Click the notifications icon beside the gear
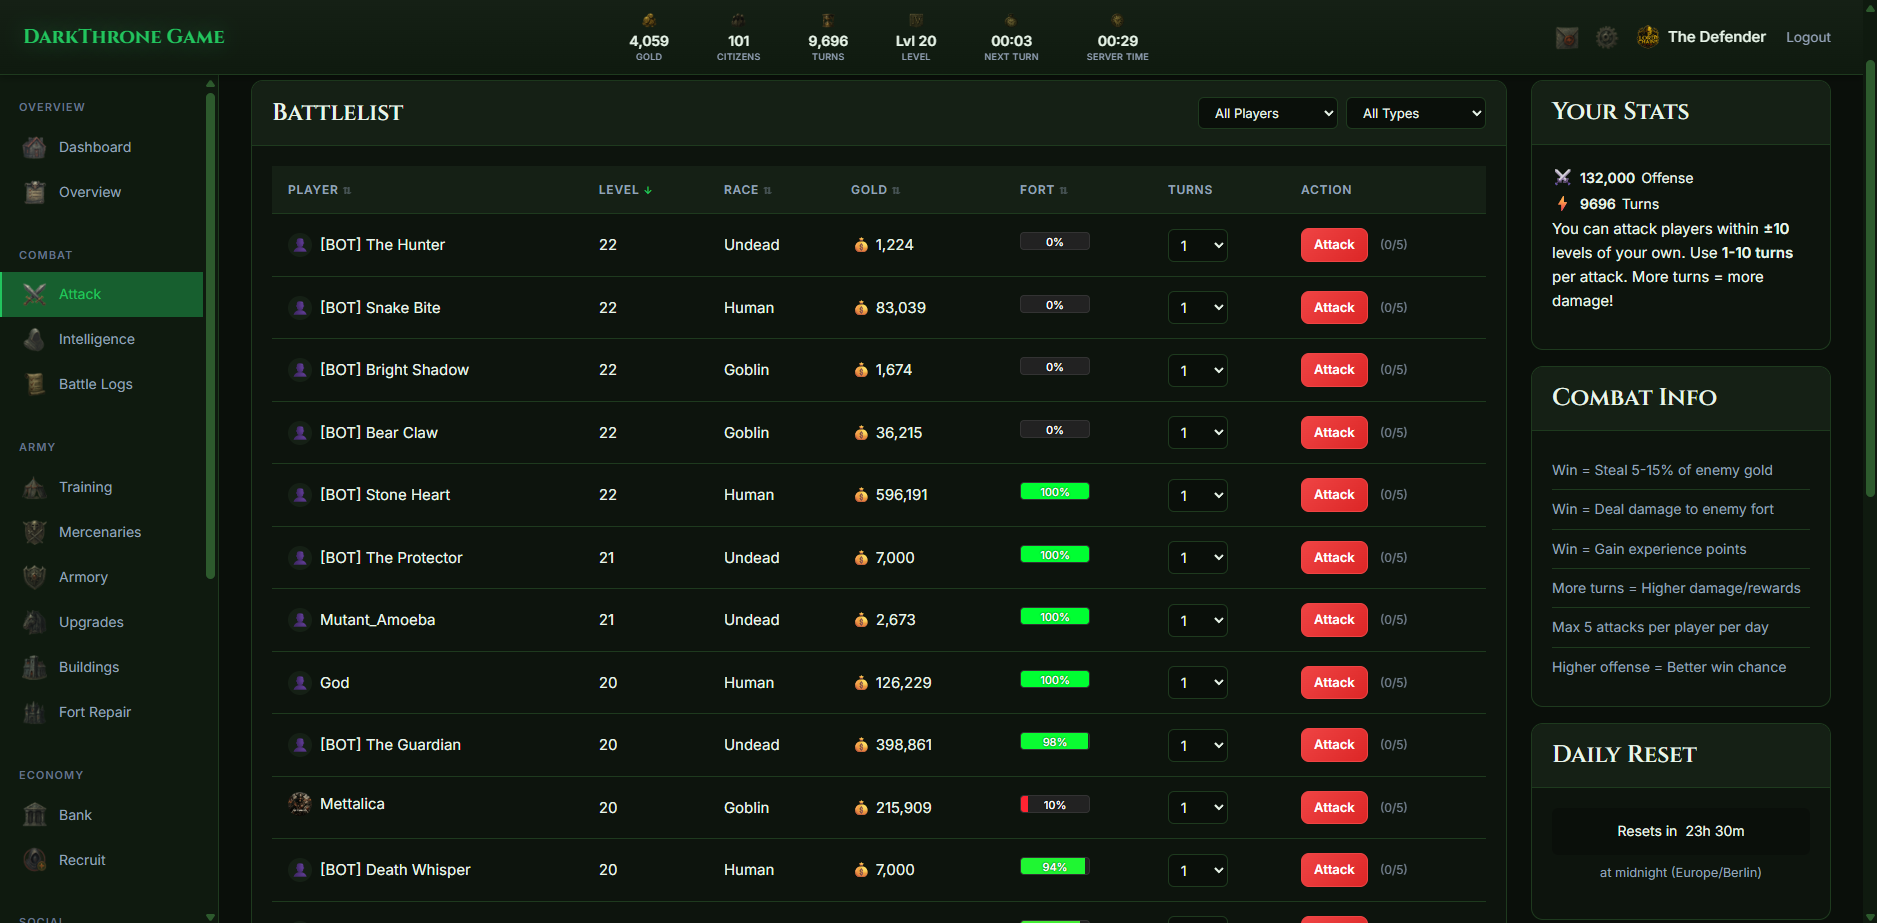This screenshot has height=923, width=1877. pos(1566,38)
